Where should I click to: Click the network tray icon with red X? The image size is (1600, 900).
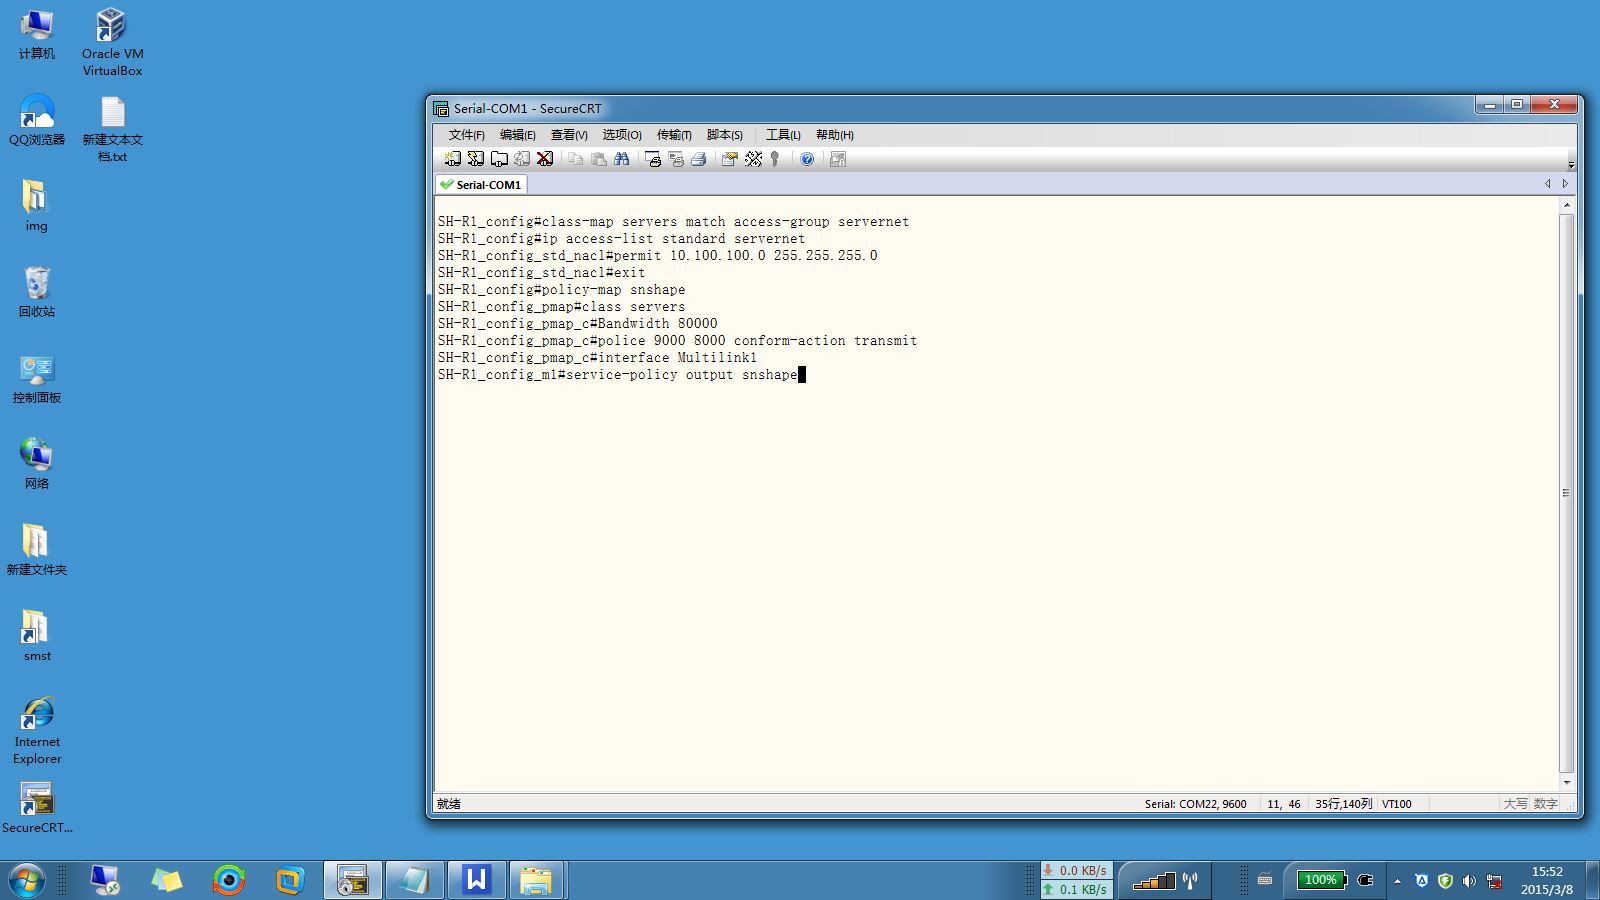pyautogui.click(x=1494, y=881)
